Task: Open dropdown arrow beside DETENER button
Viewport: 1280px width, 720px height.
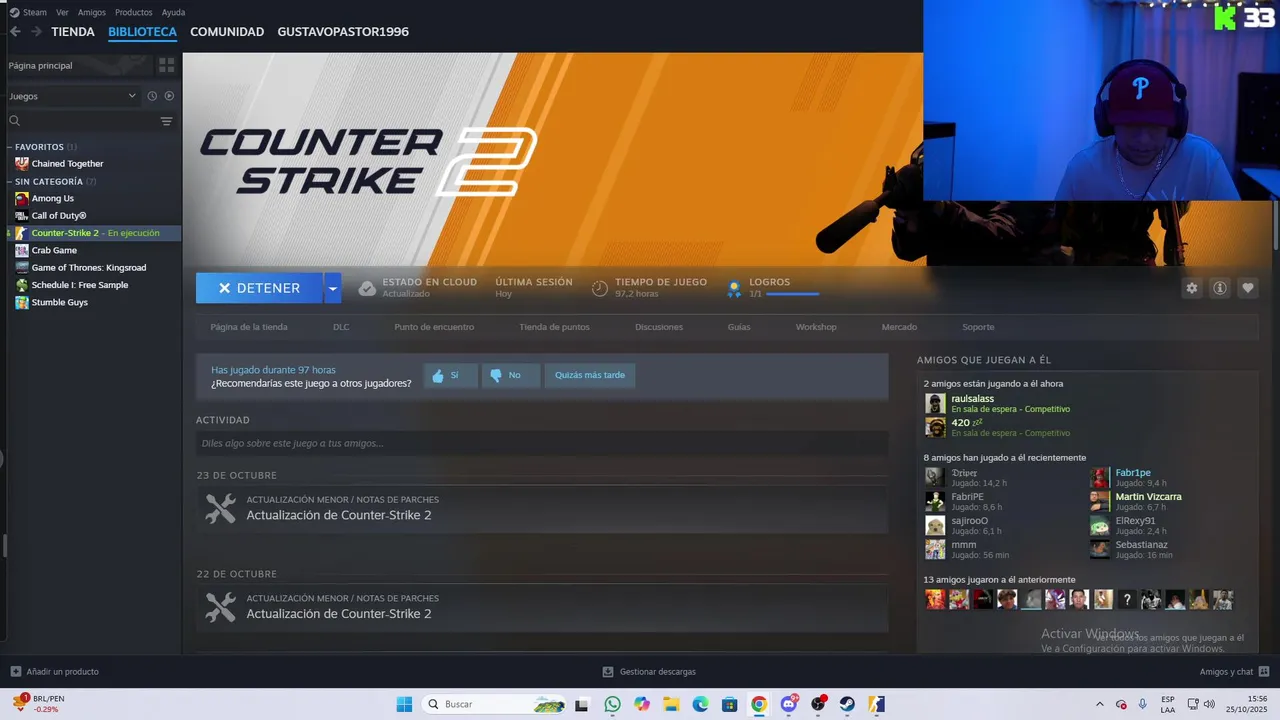Action: (333, 288)
